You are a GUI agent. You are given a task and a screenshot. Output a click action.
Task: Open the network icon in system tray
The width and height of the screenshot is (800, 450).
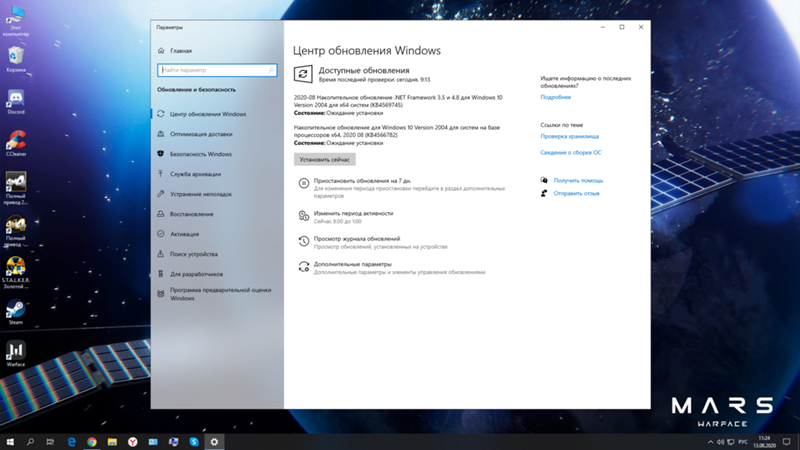pos(731,442)
